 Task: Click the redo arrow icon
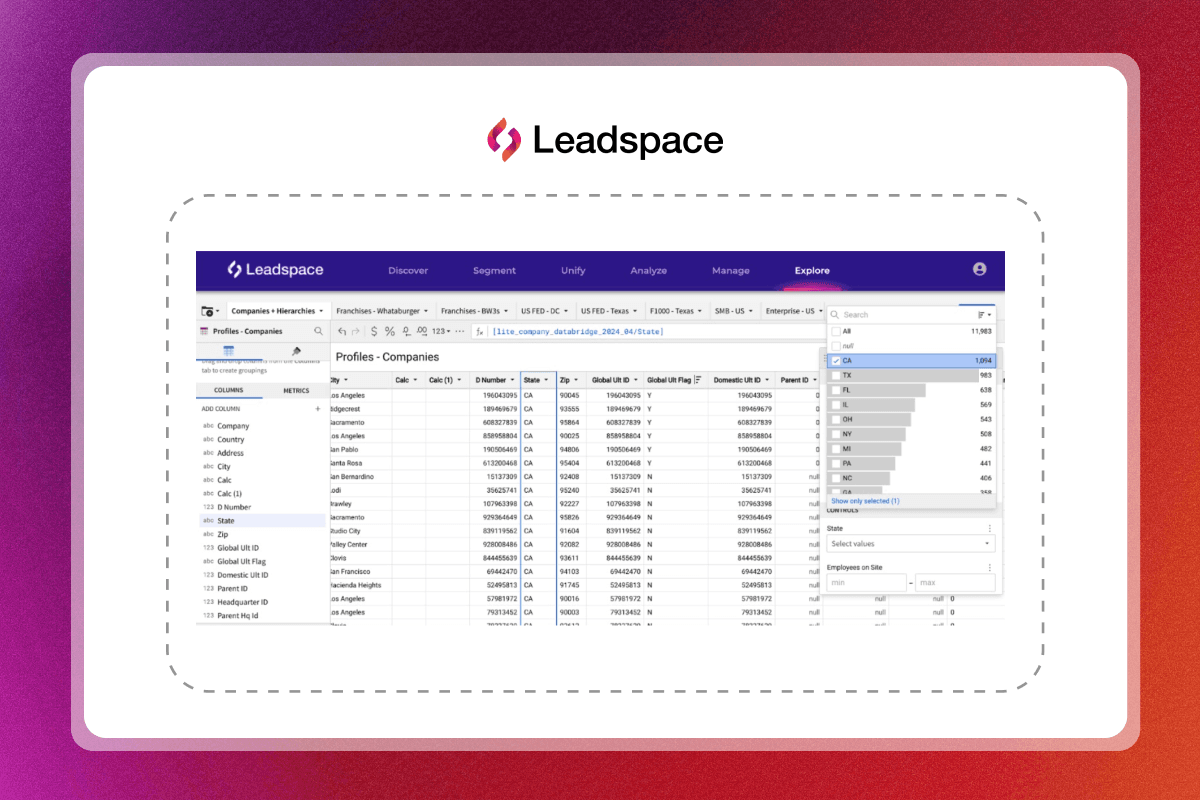[356, 331]
